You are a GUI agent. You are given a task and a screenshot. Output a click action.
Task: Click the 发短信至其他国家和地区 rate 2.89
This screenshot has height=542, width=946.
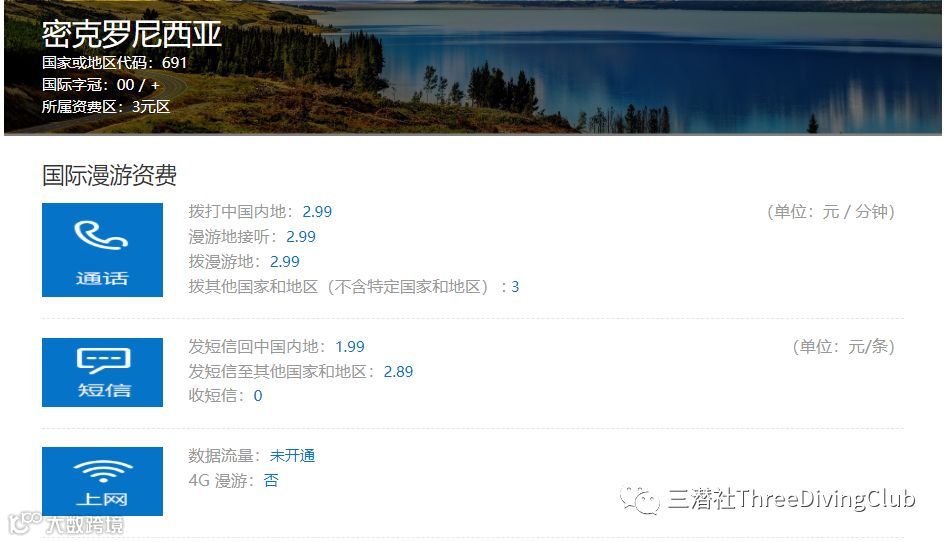(398, 371)
